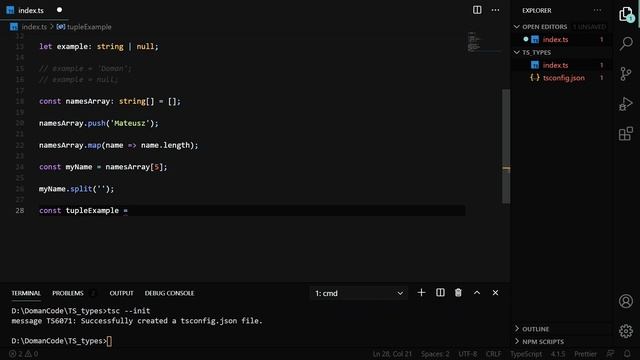Click line number 28 in the gutter
Image resolution: width=640 pixels, height=360 pixels.
[20, 211]
